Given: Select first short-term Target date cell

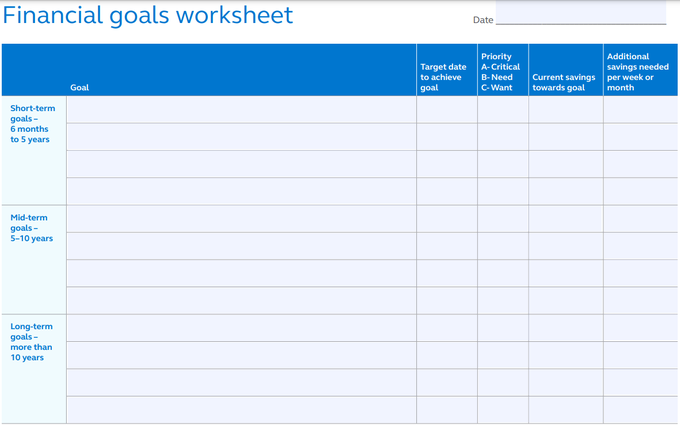Looking at the screenshot, I should [447, 109].
